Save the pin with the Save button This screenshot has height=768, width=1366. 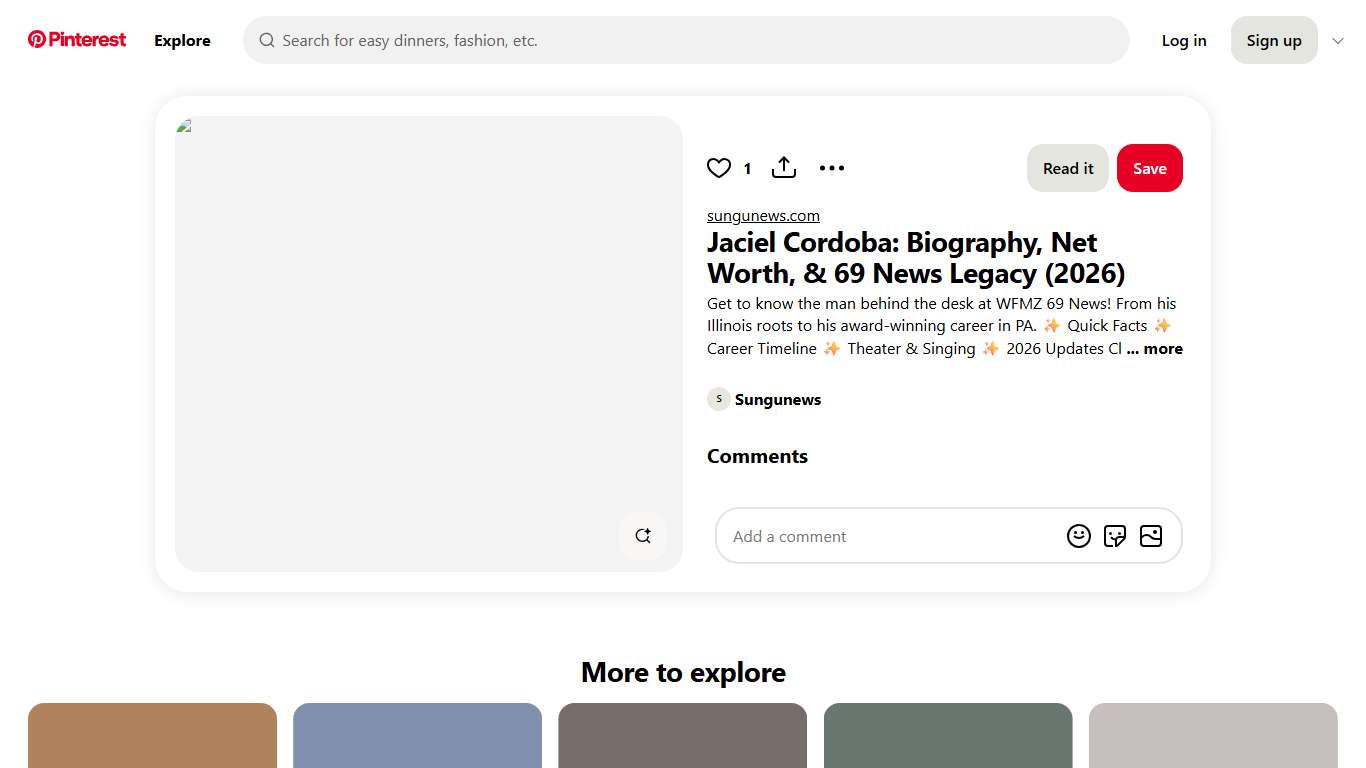1149,168
